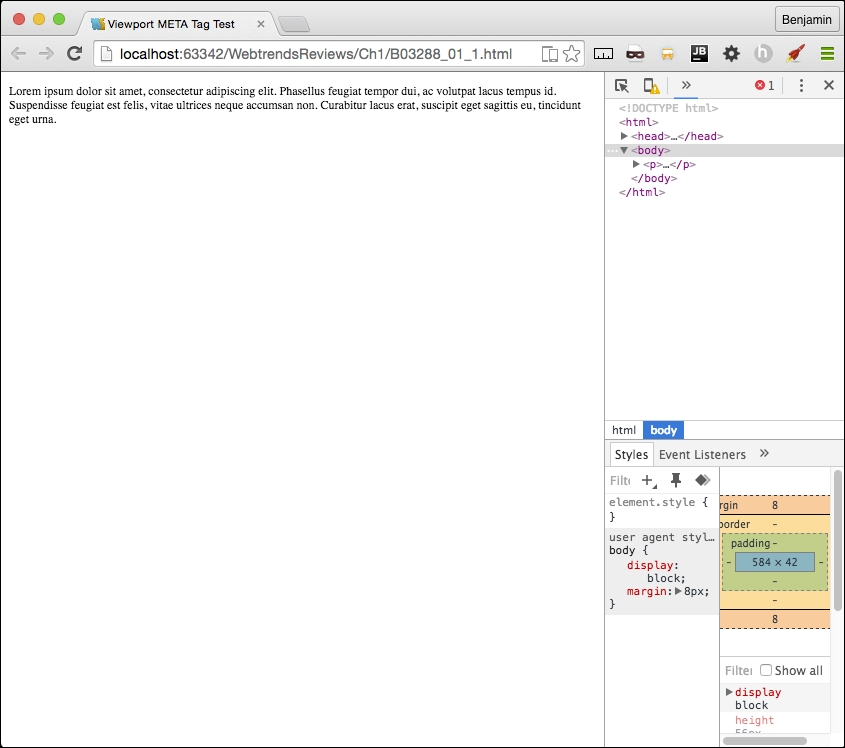
Task: Toggle device mode emulation
Action: pos(650,86)
